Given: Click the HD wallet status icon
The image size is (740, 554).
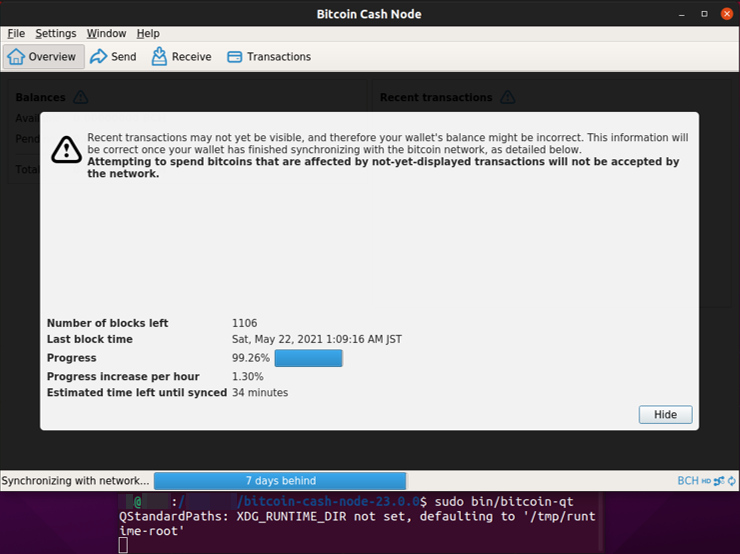Looking at the screenshot, I should (706, 481).
